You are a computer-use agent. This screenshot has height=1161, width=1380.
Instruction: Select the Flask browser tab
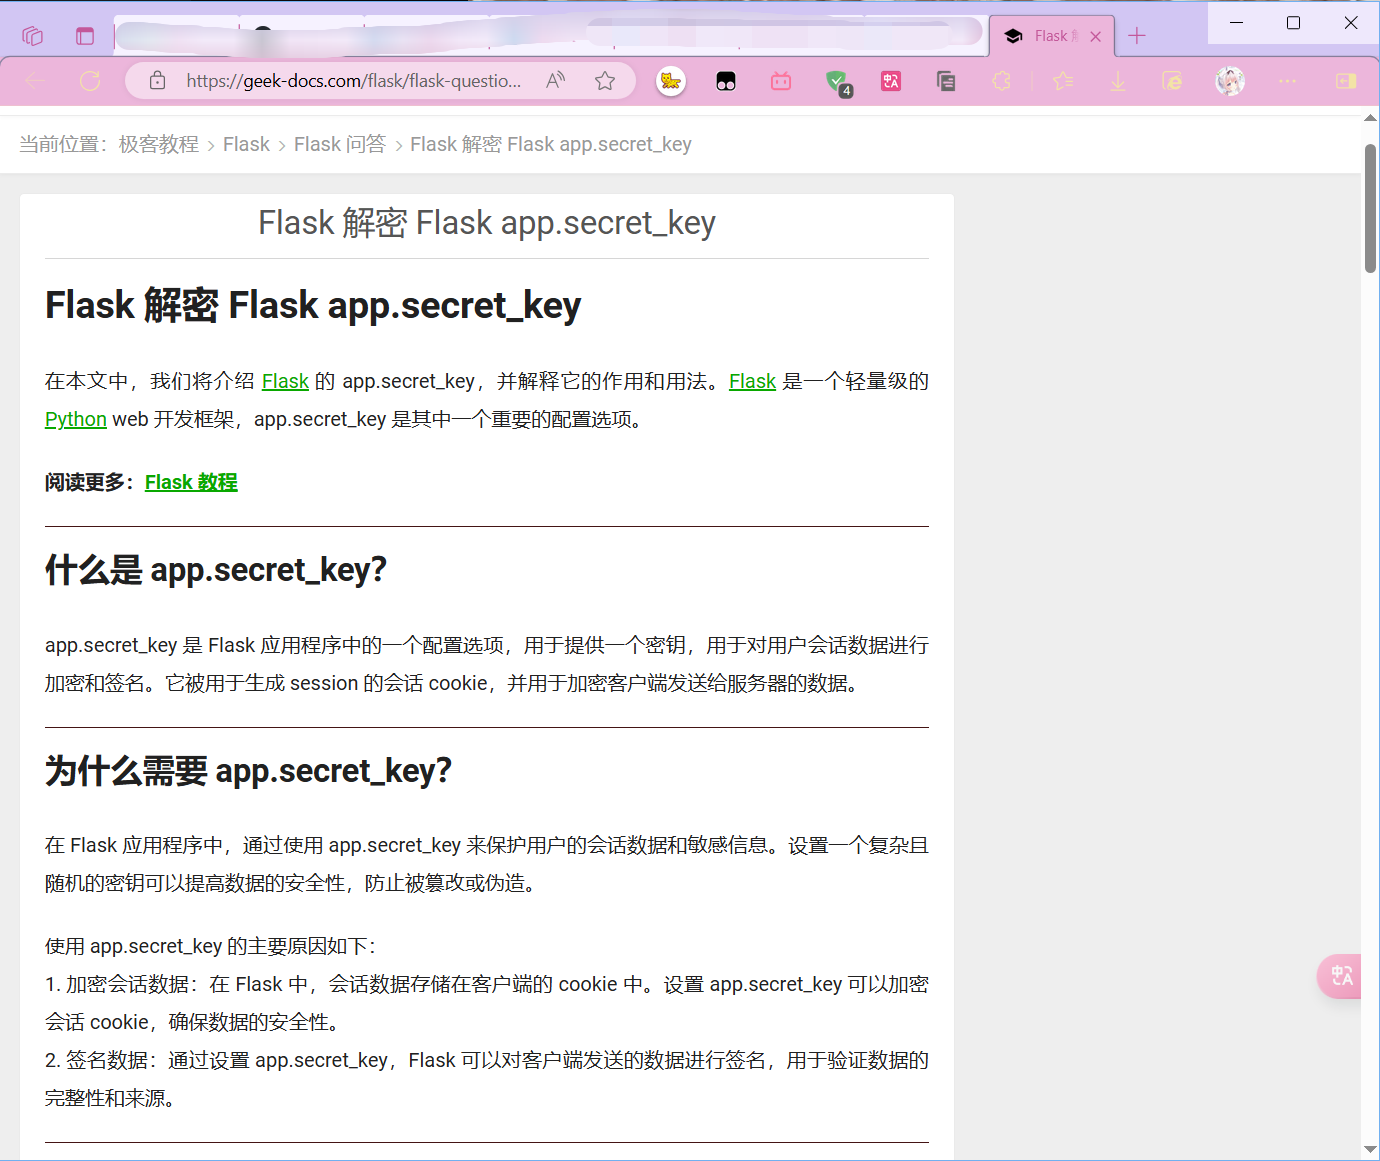click(1052, 36)
